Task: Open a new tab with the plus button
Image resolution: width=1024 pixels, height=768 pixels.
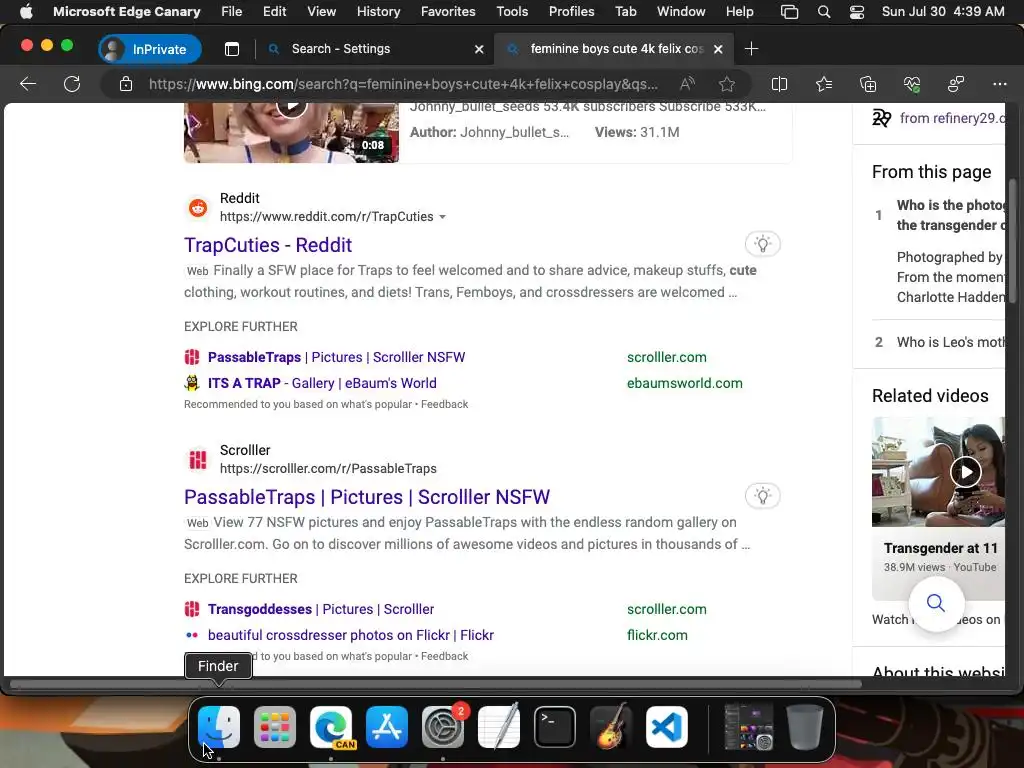Action: [751, 49]
